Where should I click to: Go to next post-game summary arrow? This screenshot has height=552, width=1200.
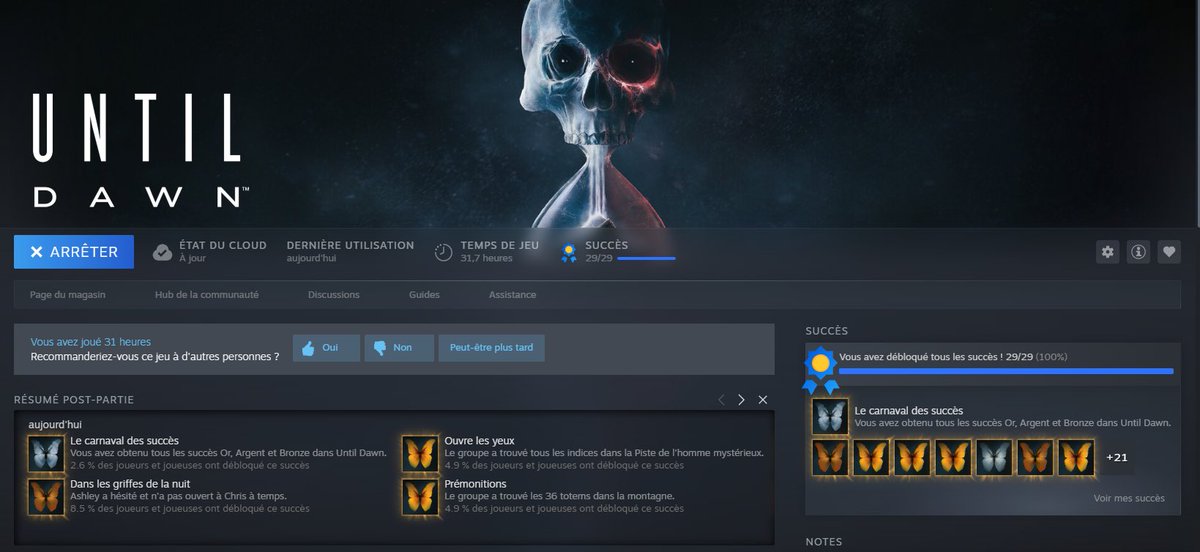tap(741, 399)
